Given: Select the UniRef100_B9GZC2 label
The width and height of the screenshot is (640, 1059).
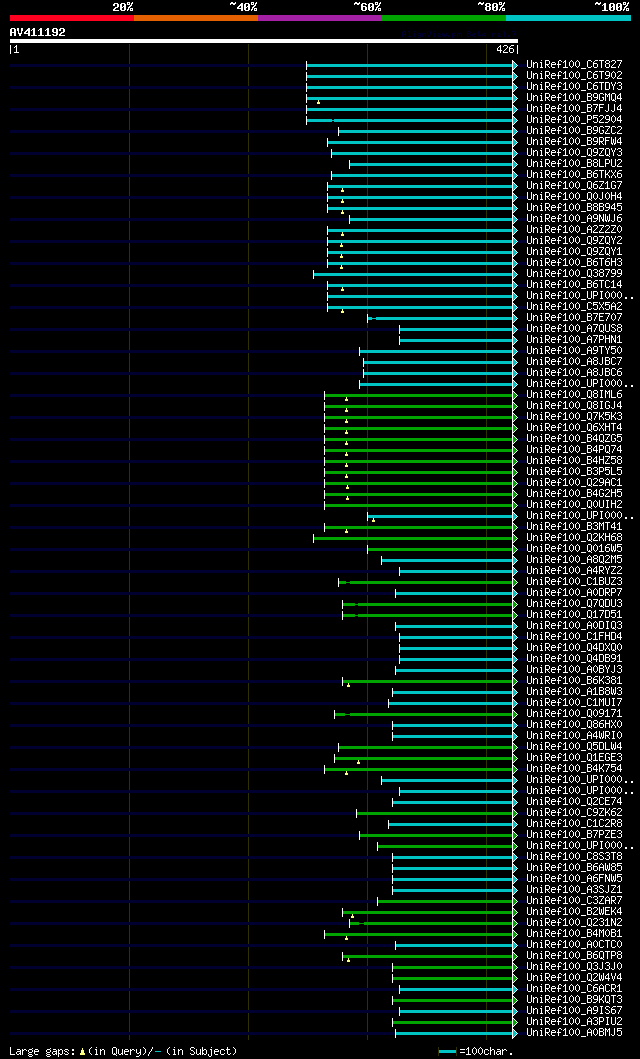Looking at the screenshot, I should 575,131.
